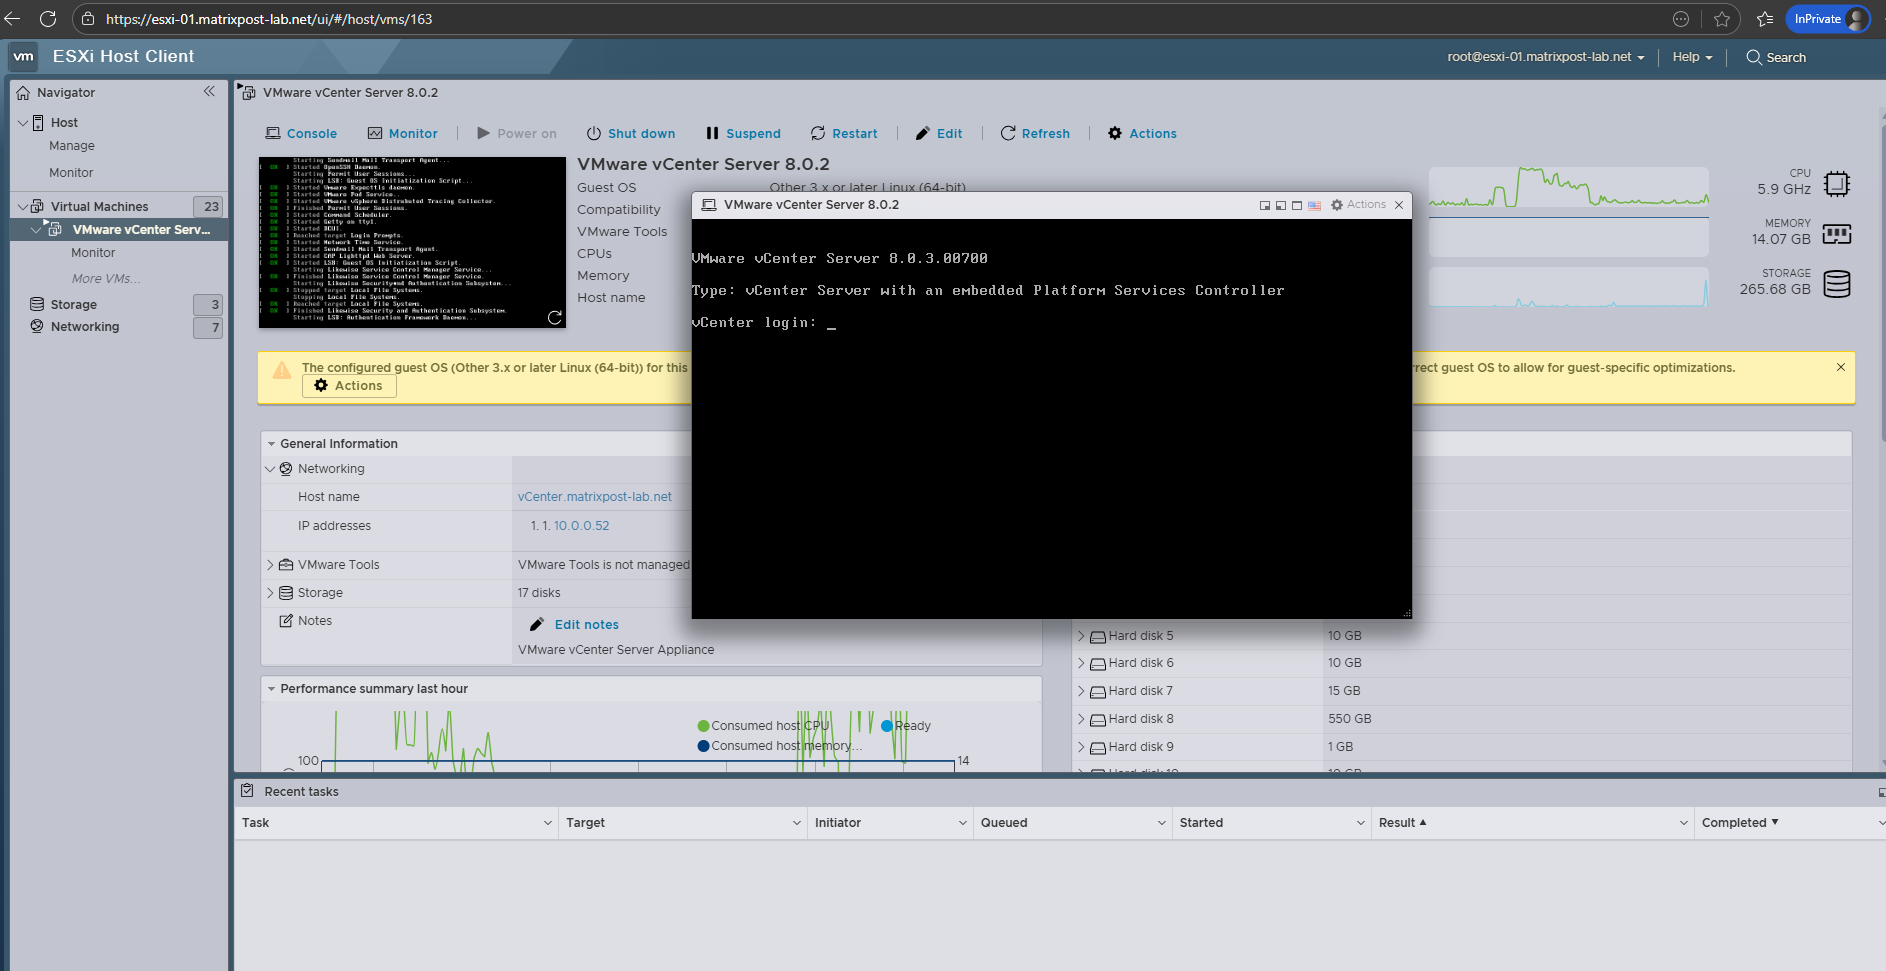Viewport: 1886px width, 971px height.
Task: Click the Edit notes link
Action: pos(586,624)
